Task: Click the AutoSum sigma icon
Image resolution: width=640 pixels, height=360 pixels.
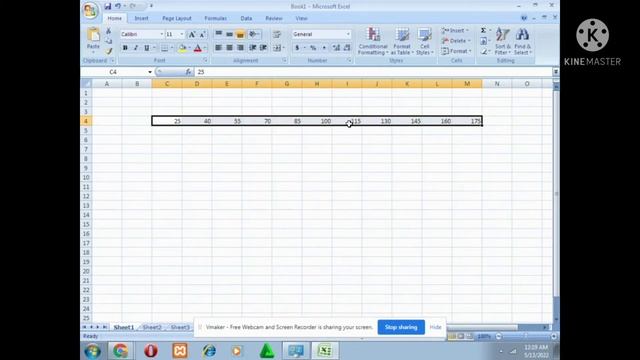Action: coord(483,31)
